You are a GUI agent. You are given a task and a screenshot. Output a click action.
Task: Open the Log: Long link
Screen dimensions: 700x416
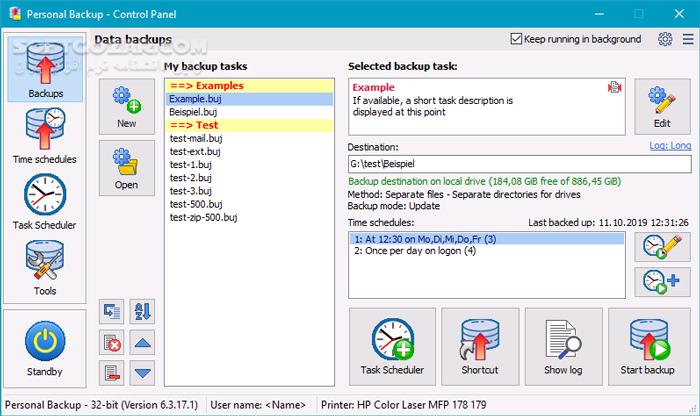(670, 146)
